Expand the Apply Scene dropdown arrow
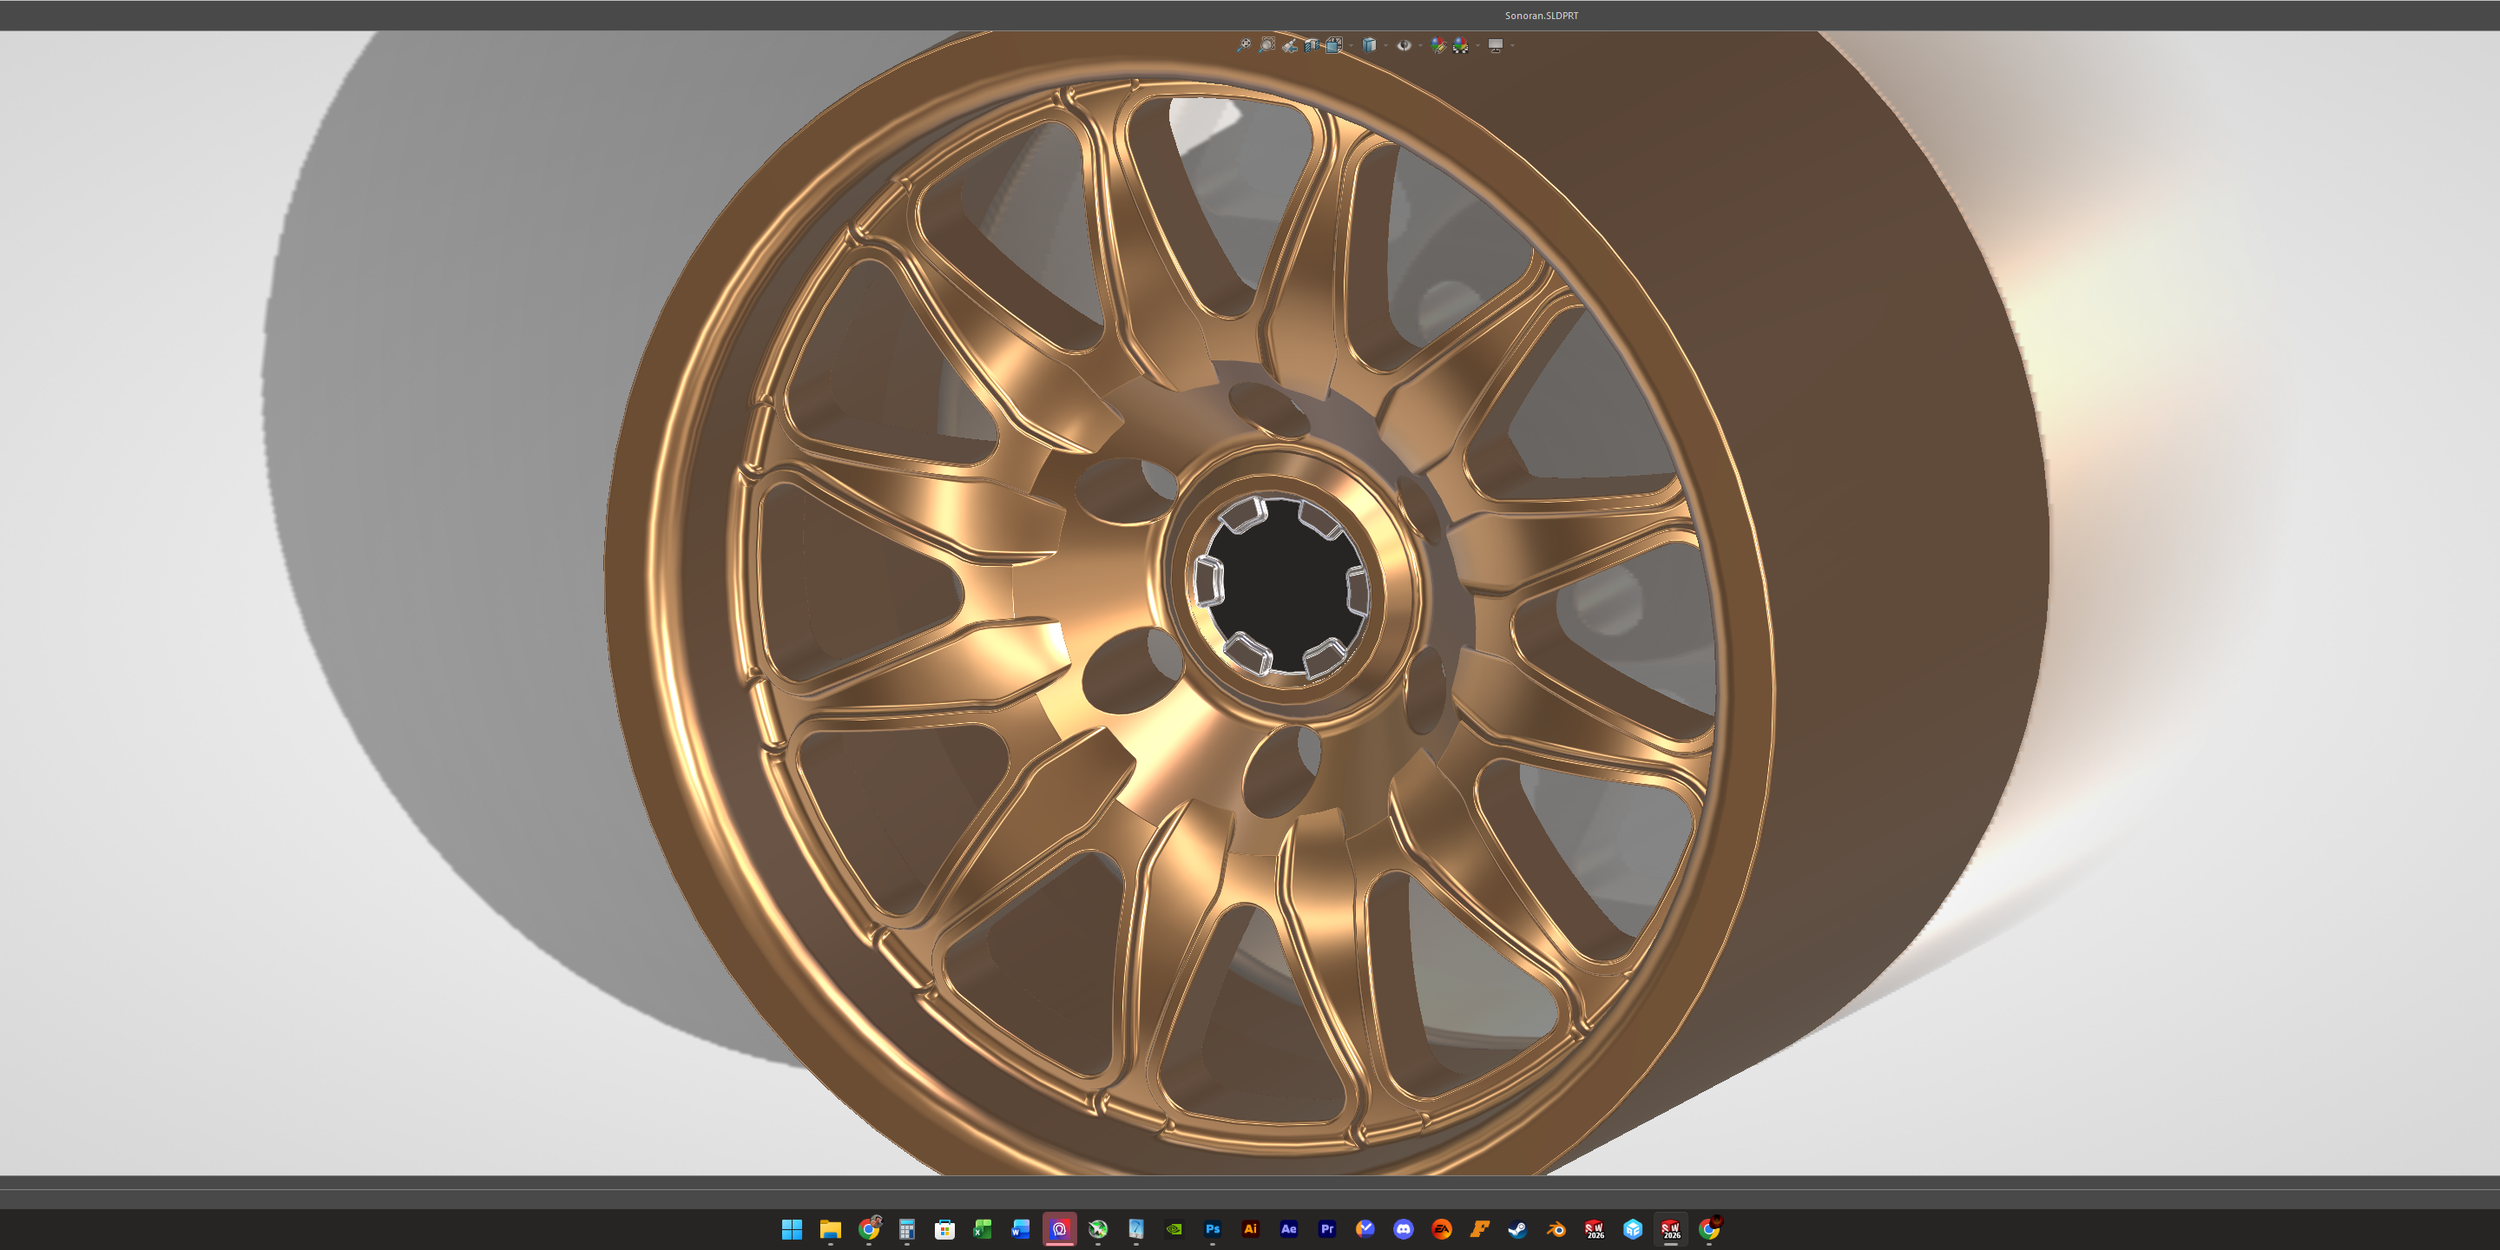 click(1478, 45)
